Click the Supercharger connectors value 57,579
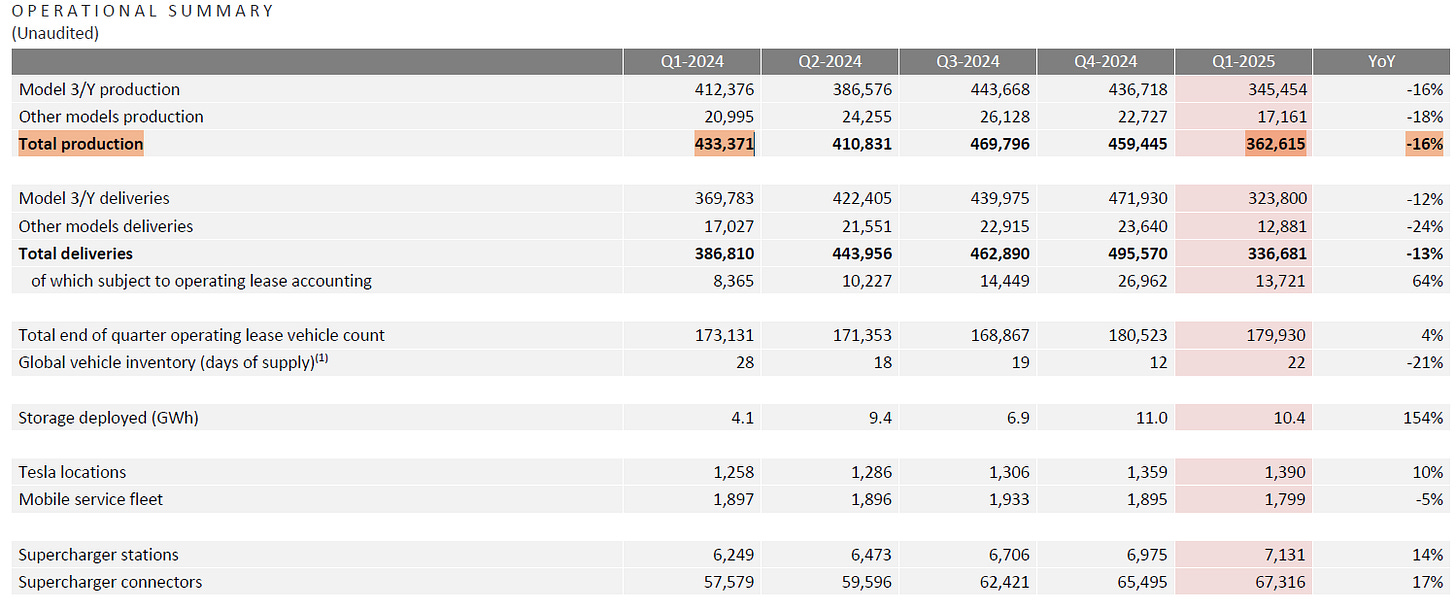1456x609 pixels. pyautogui.click(x=729, y=581)
